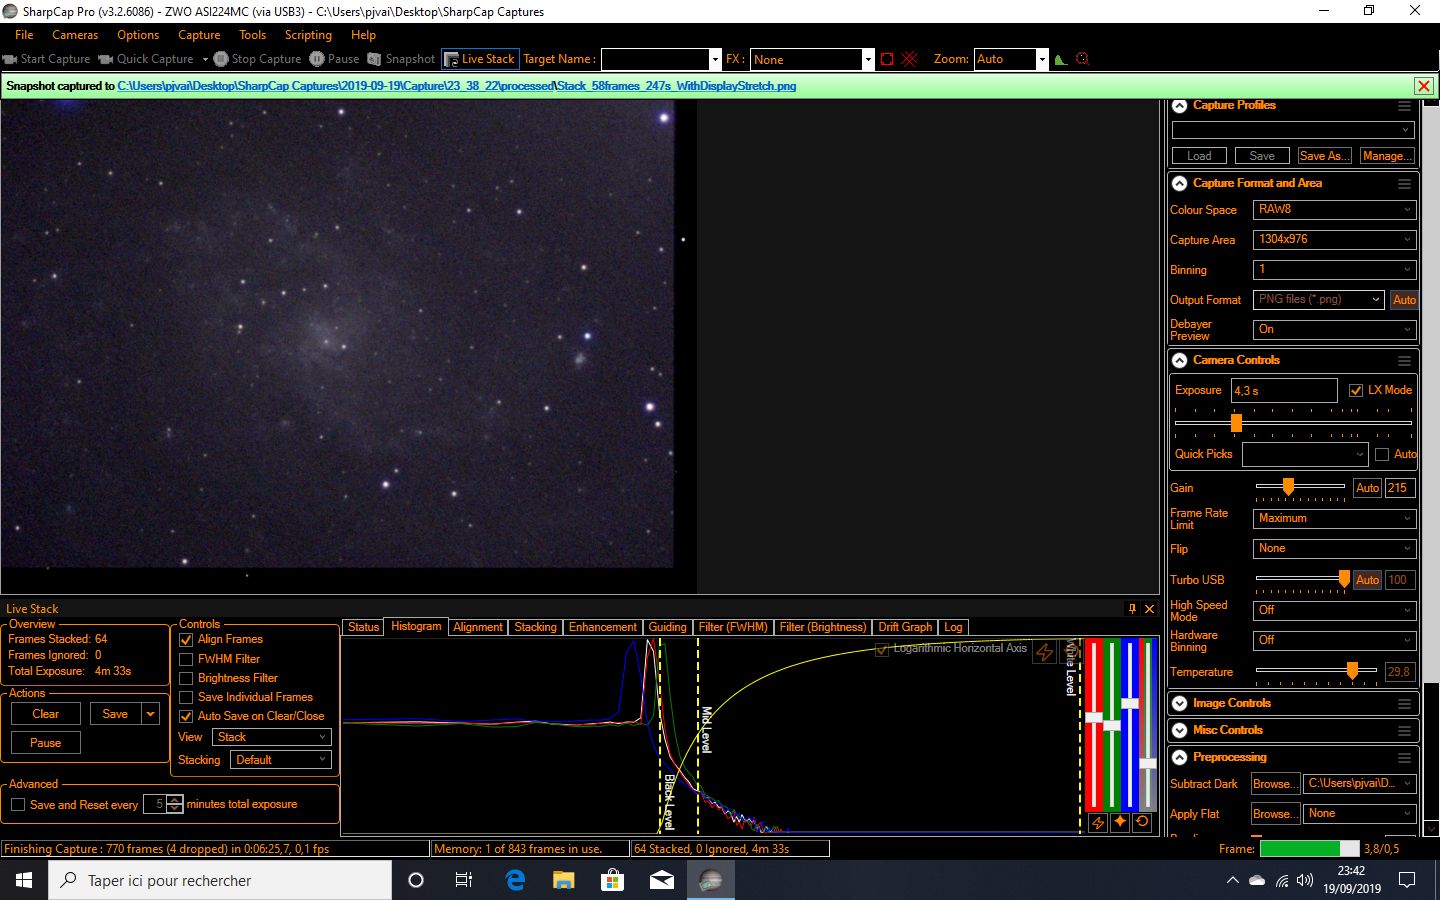
Task: Click the star-shaped color balance icon
Action: [1120, 822]
